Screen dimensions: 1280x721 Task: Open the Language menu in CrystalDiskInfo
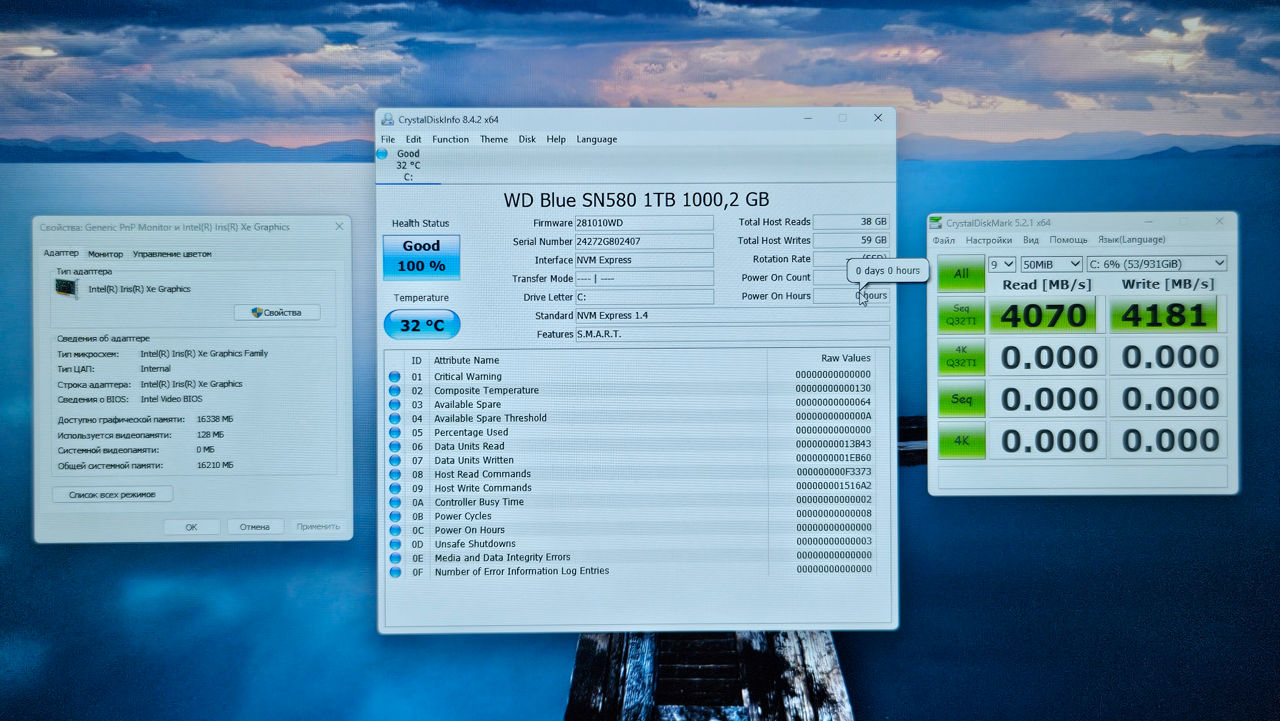click(597, 139)
